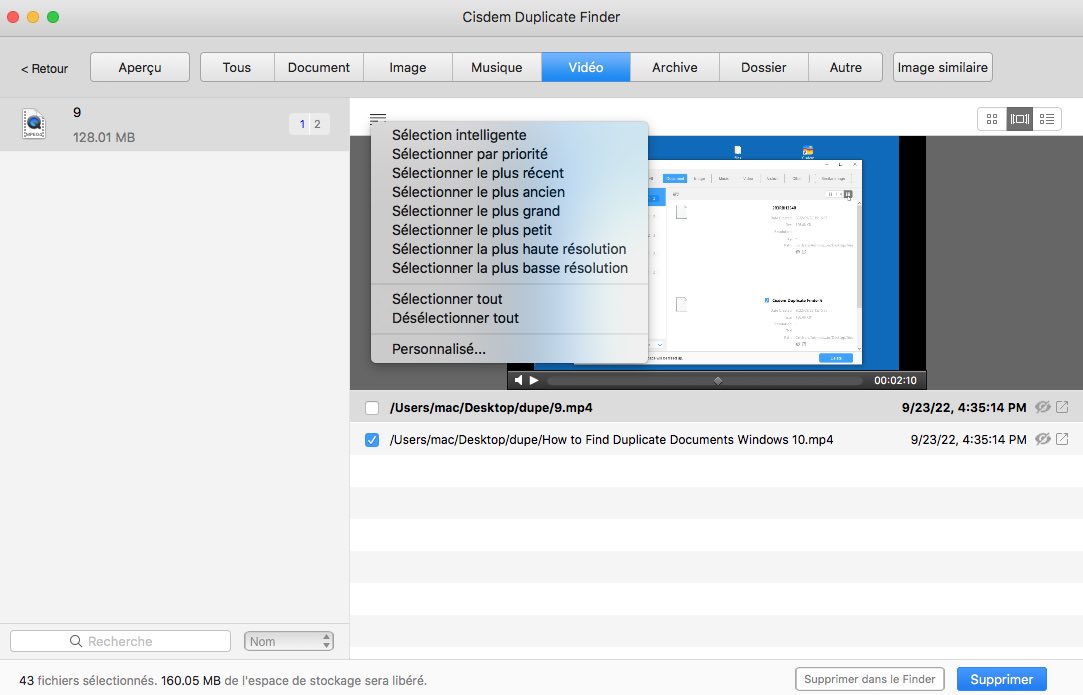Image resolution: width=1083 pixels, height=695 pixels.
Task: Switch to grid thumbnail view
Action: point(992,119)
